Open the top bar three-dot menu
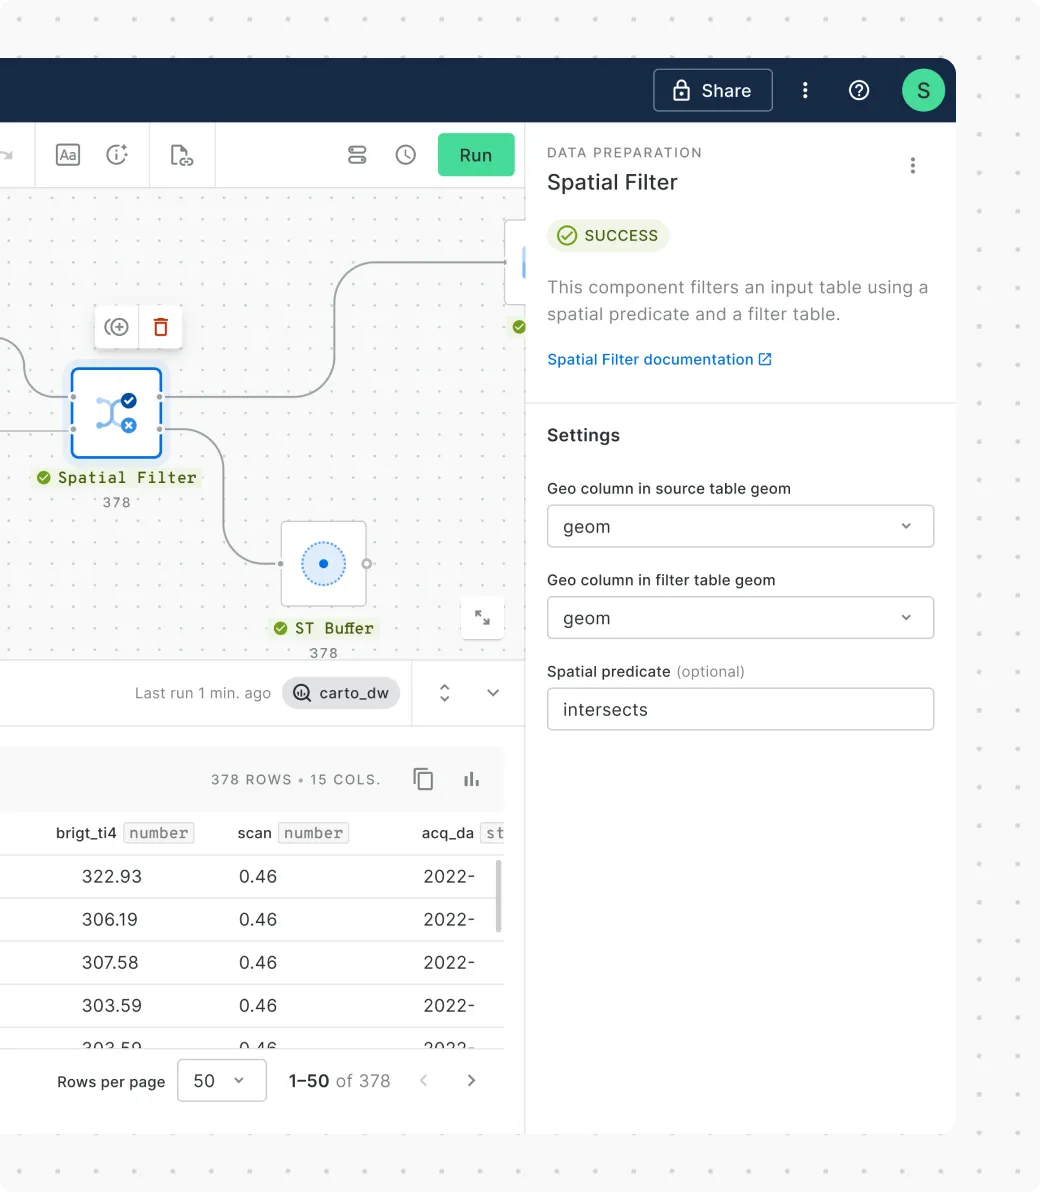1040x1192 pixels. point(805,90)
